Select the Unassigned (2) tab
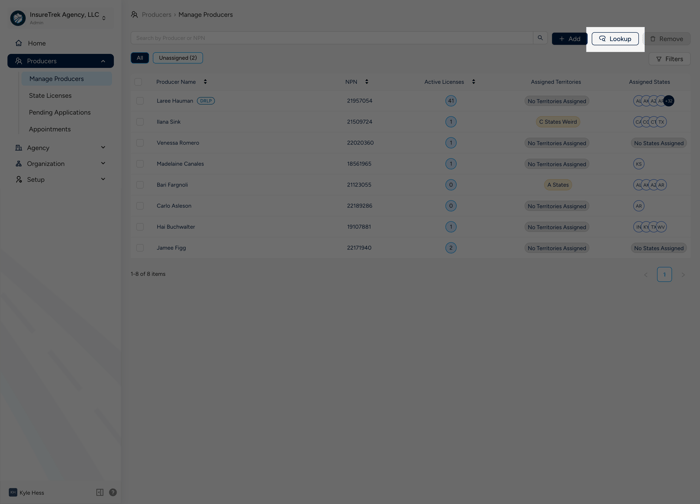Viewport: 700px width, 504px height. (178, 58)
